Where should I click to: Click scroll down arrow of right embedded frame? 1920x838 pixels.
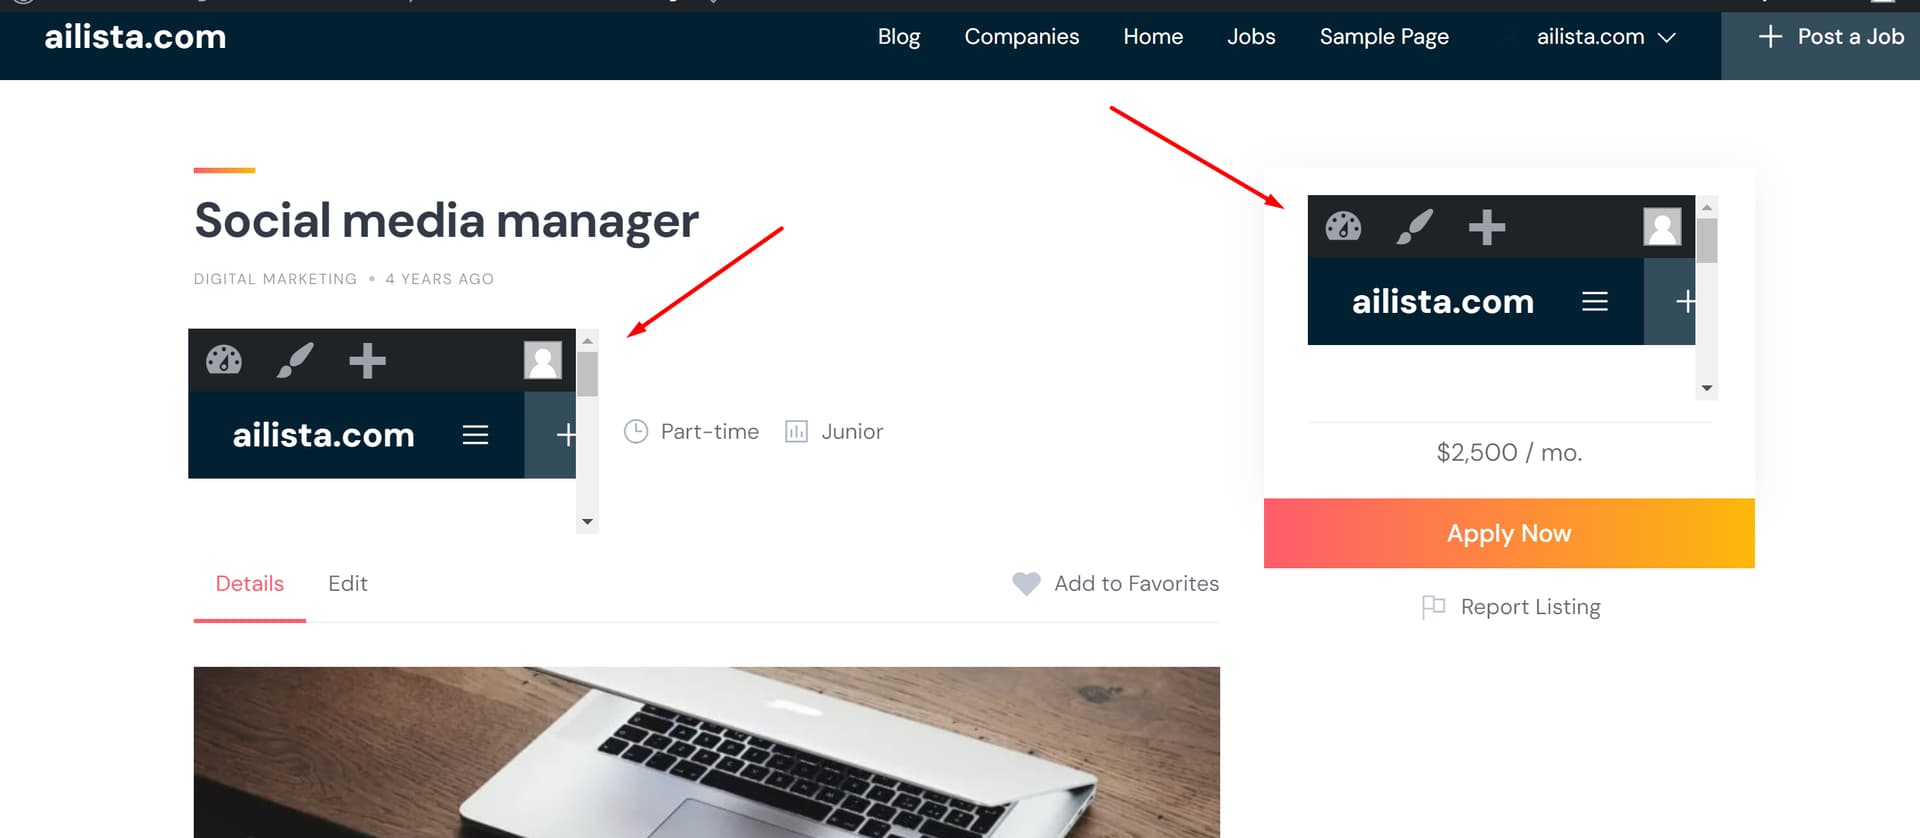click(x=1707, y=388)
